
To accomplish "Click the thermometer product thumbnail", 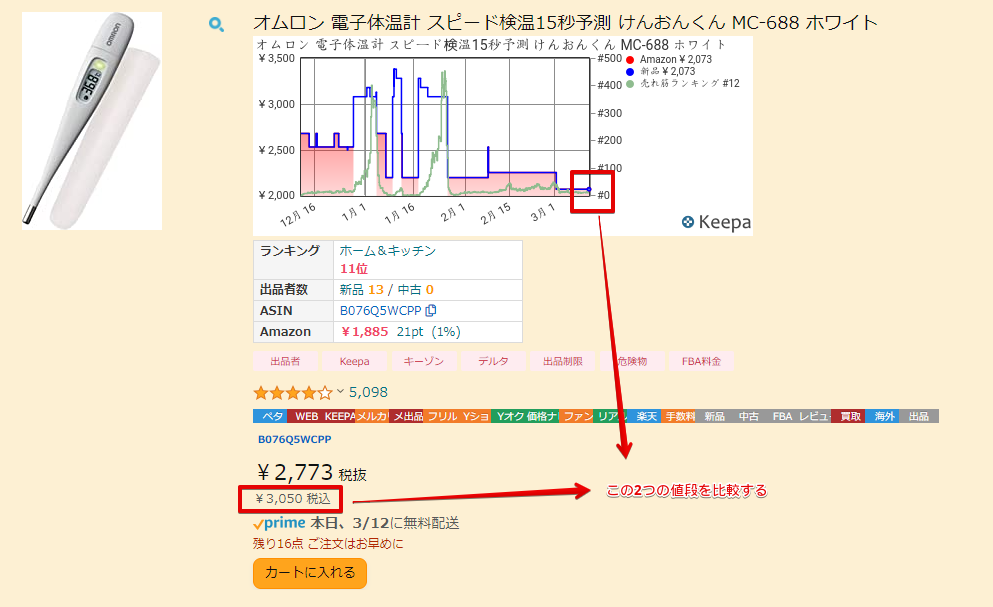I will (92, 121).
